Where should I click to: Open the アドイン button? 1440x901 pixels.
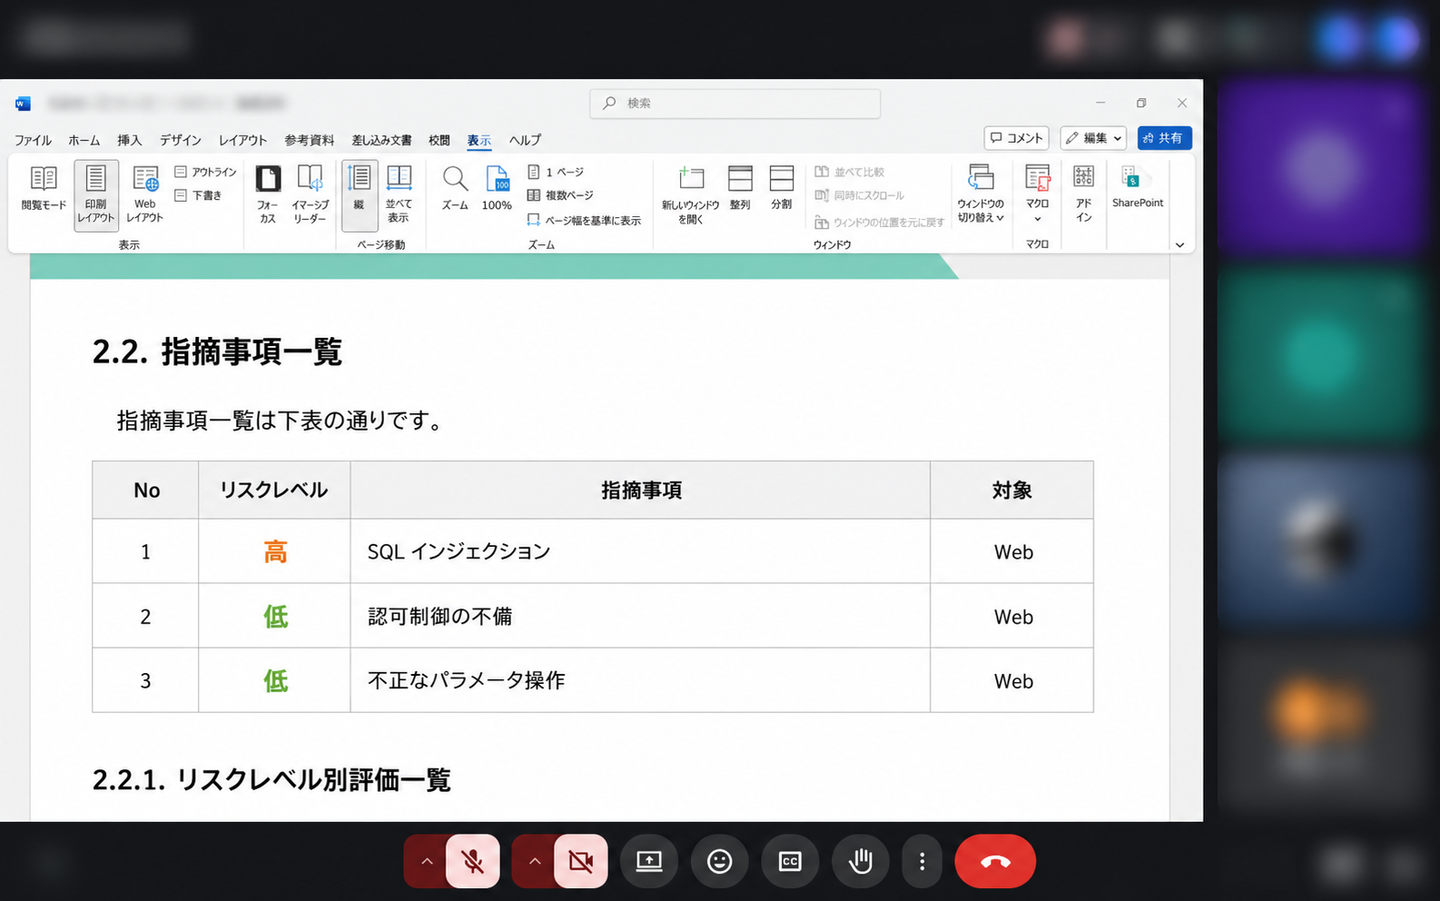tap(1084, 194)
